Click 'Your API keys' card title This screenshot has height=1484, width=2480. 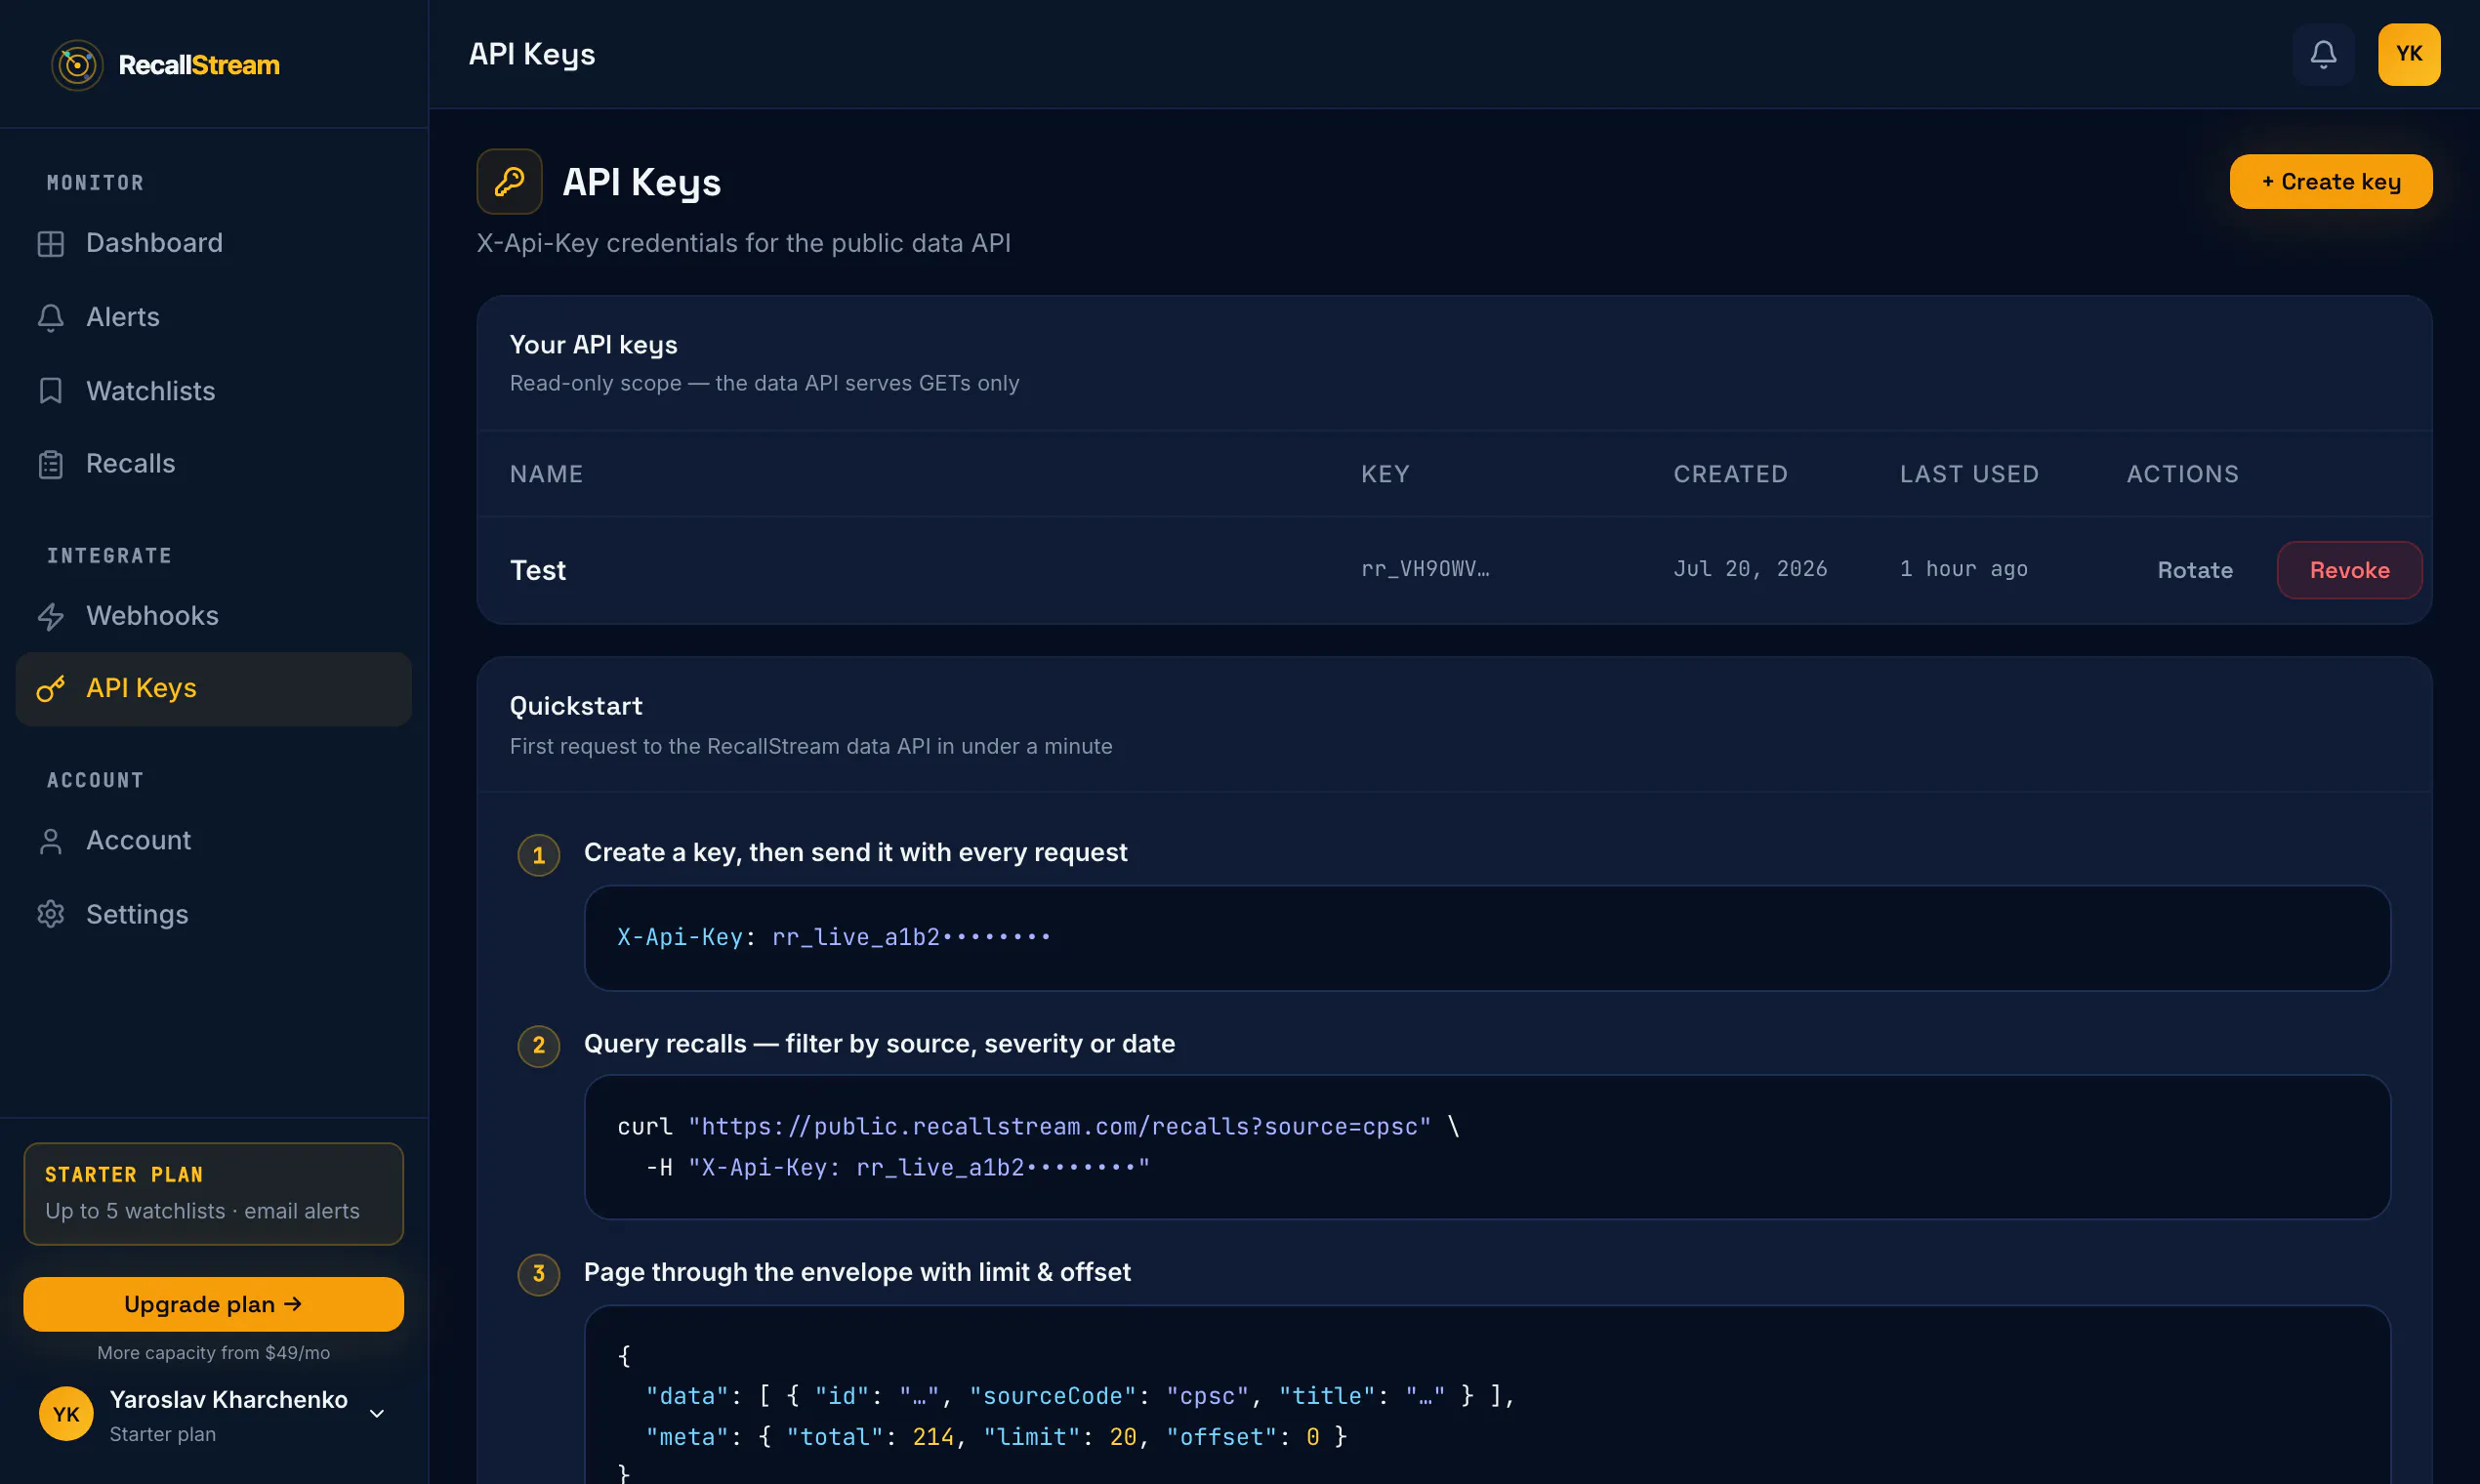(594, 345)
